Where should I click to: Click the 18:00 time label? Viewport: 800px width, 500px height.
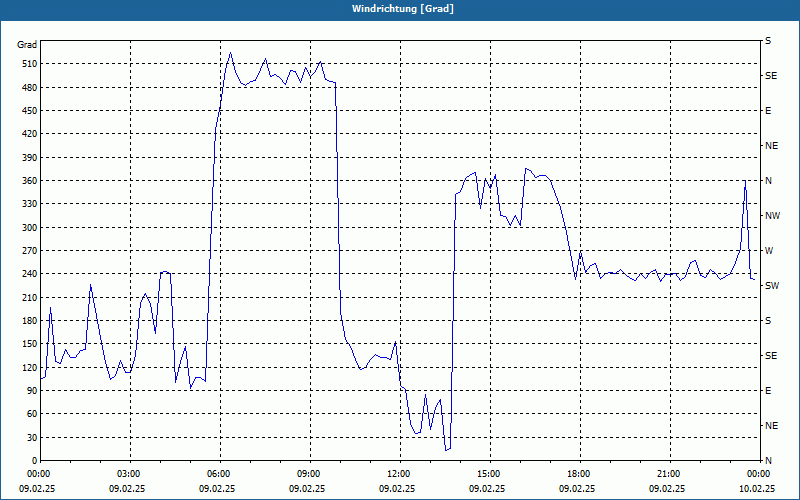click(x=581, y=474)
